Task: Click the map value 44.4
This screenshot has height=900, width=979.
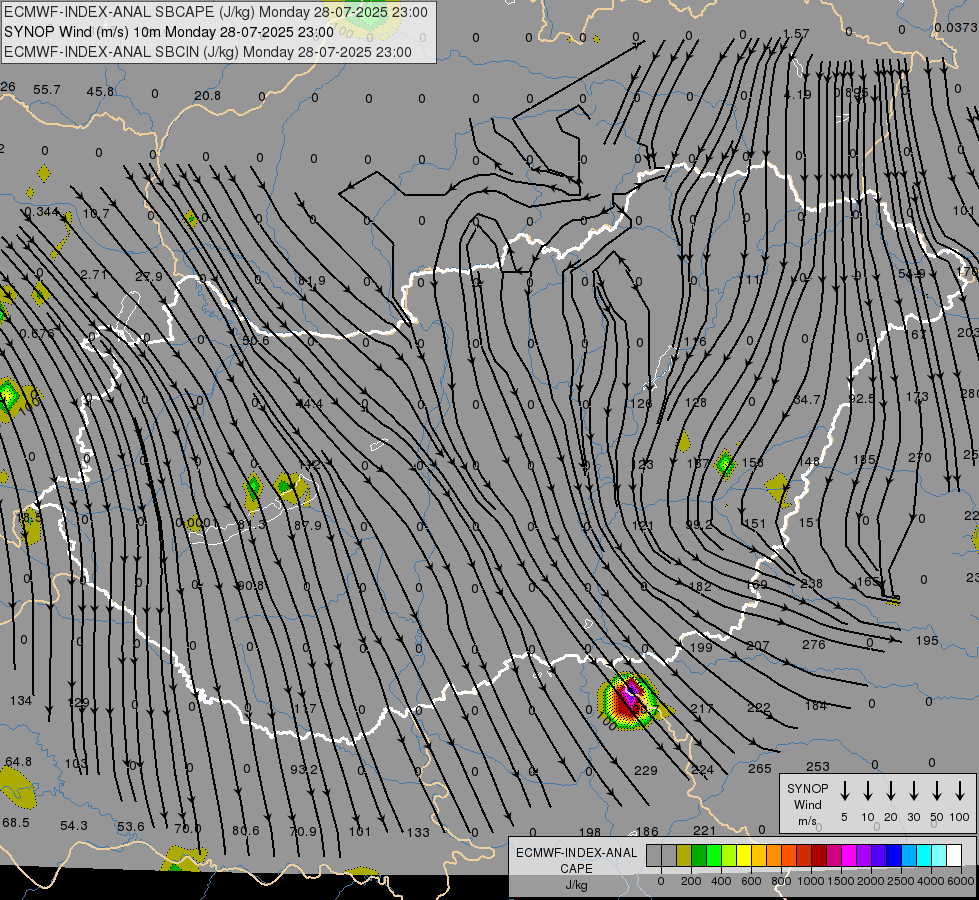Action: click(x=310, y=404)
